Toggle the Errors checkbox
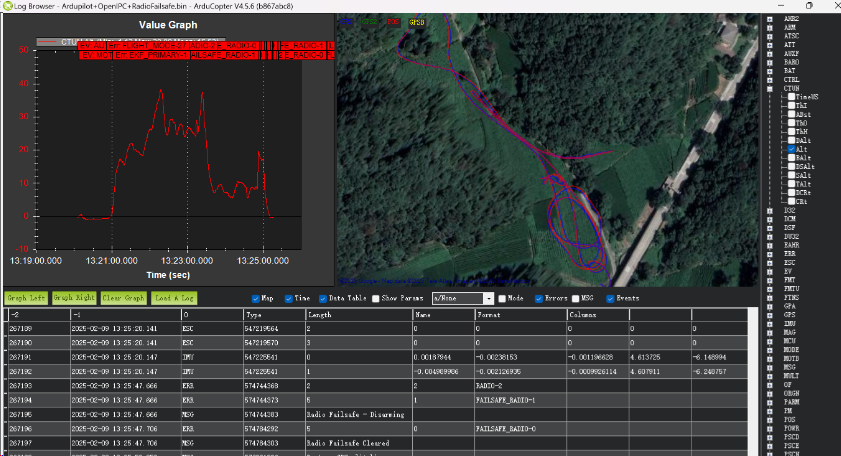This screenshot has height=456, width=841. click(x=539, y=298)
